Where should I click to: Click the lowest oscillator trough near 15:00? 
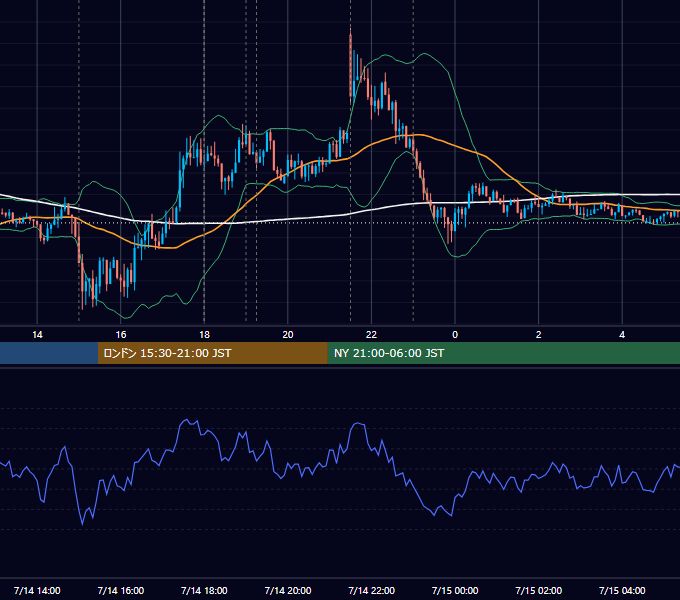pos(82,524)
